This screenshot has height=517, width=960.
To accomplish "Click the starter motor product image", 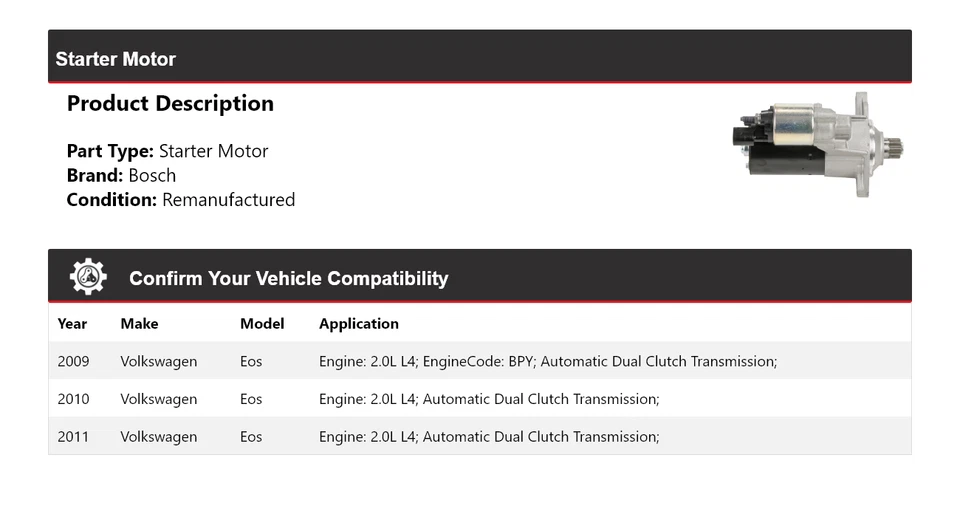I will point(818,144).
